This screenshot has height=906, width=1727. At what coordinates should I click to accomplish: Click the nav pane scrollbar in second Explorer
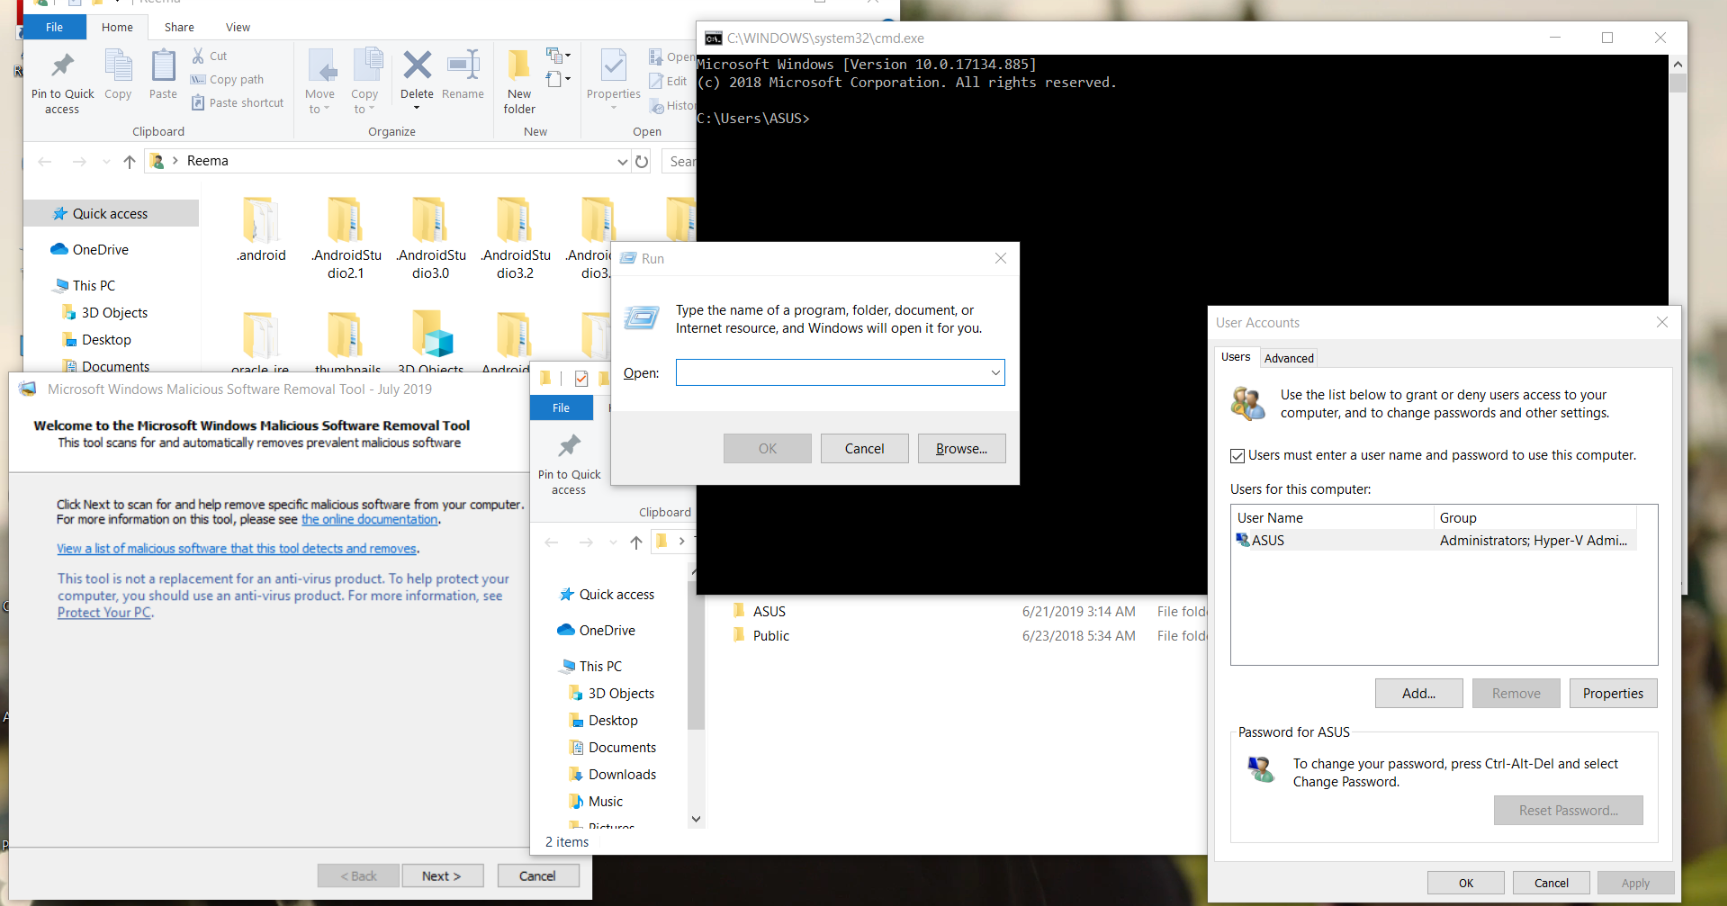[x=696, y=655]
